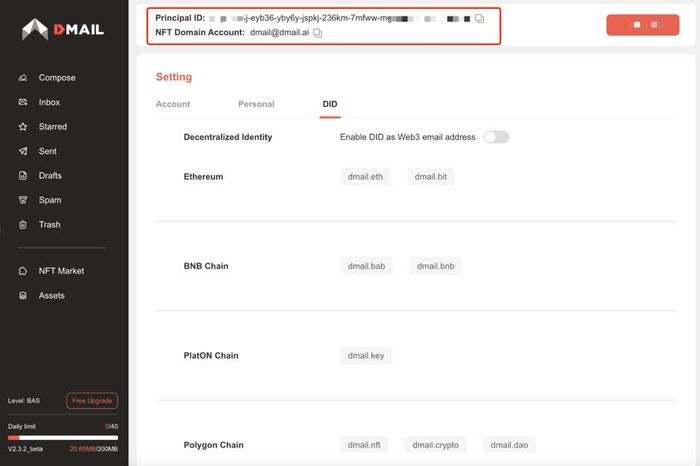Click the Compose pencil icon
The height and width of the screenshot is (466, 700).
tap(23, 78)
